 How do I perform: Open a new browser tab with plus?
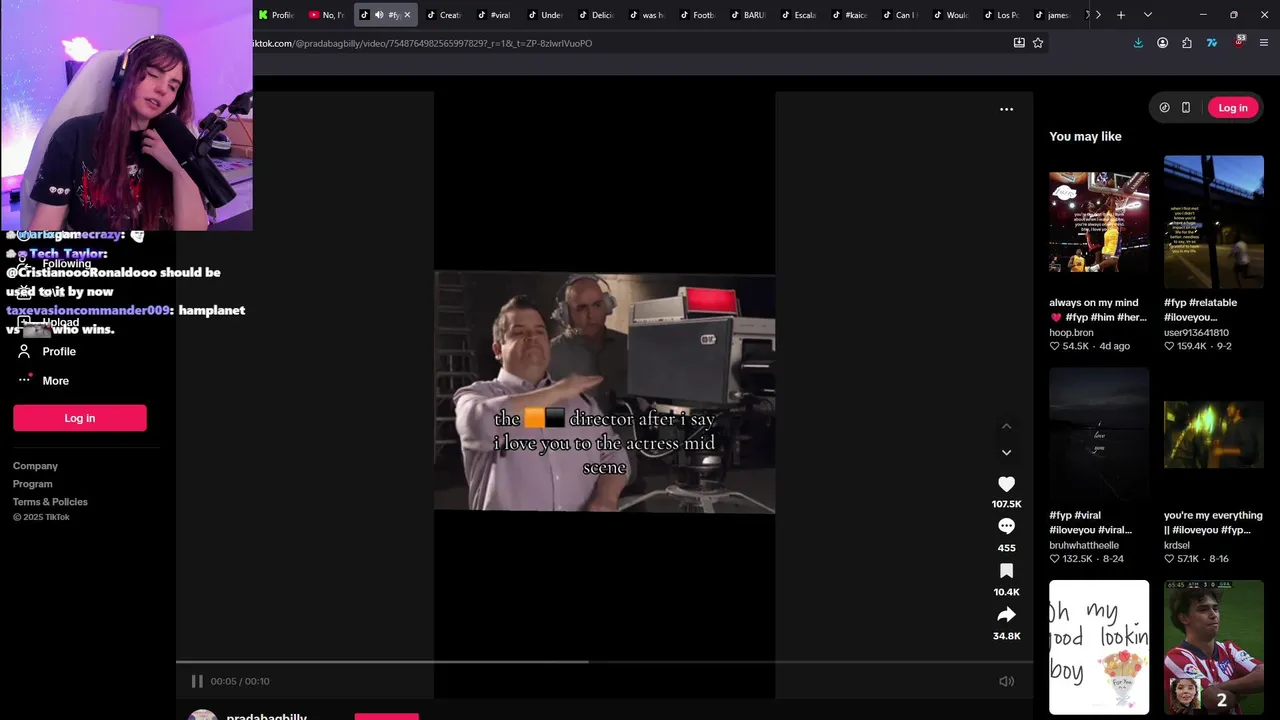[x=1121, y=15]
